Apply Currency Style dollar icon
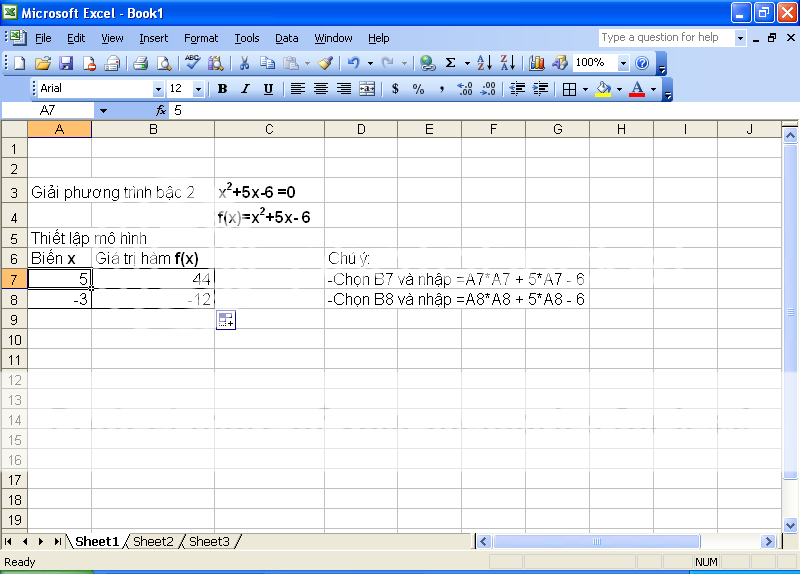The image size is (800, 574). point(395,89)
